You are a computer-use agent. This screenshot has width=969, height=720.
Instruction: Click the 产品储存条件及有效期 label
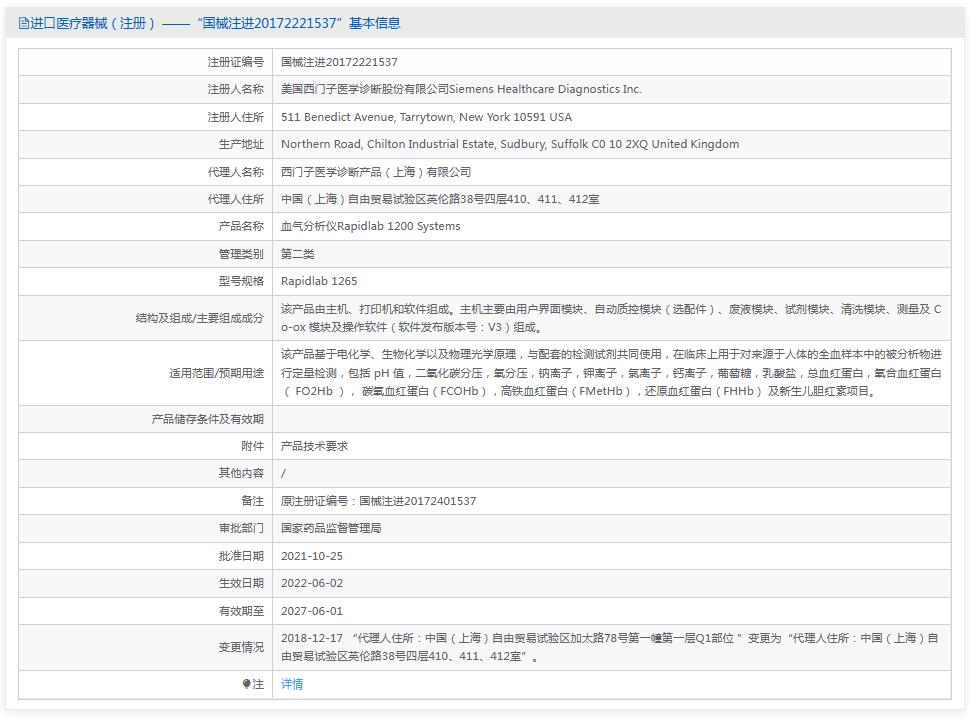[x=208, y=419]
